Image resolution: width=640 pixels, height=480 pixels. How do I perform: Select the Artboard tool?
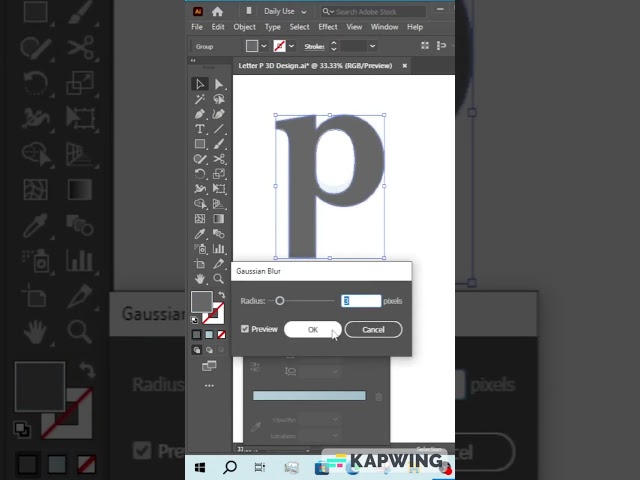[200, 264]
